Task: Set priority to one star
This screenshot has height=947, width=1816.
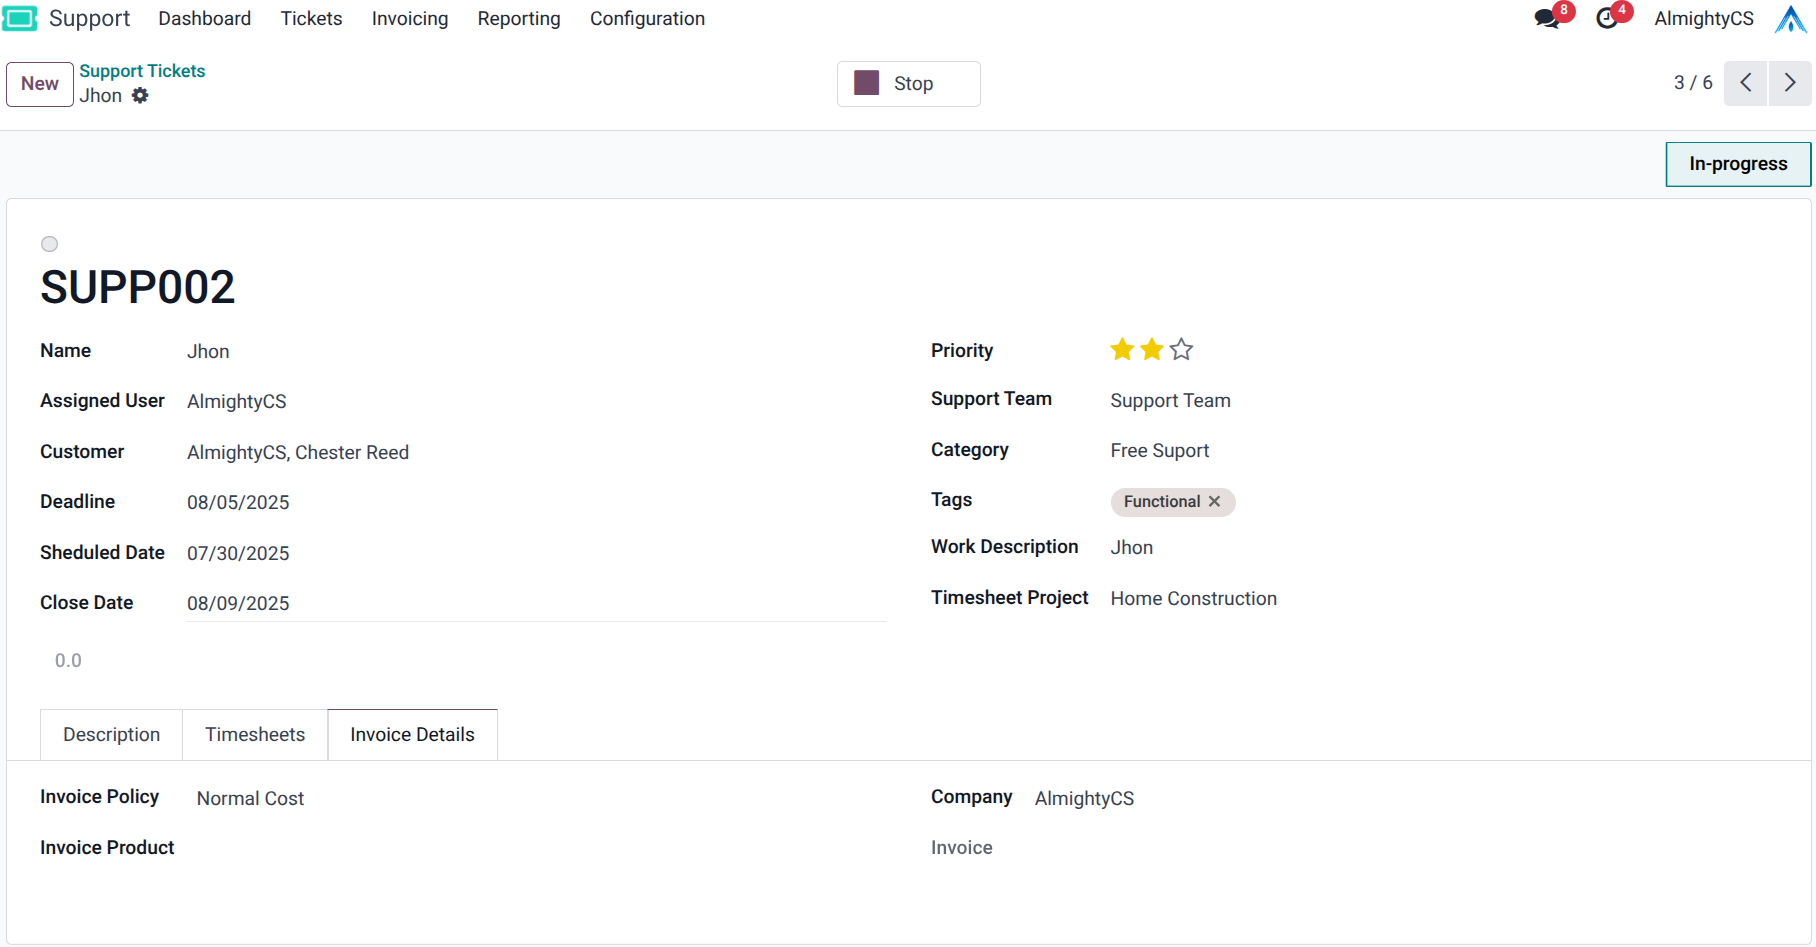Action: point(1122,350)
